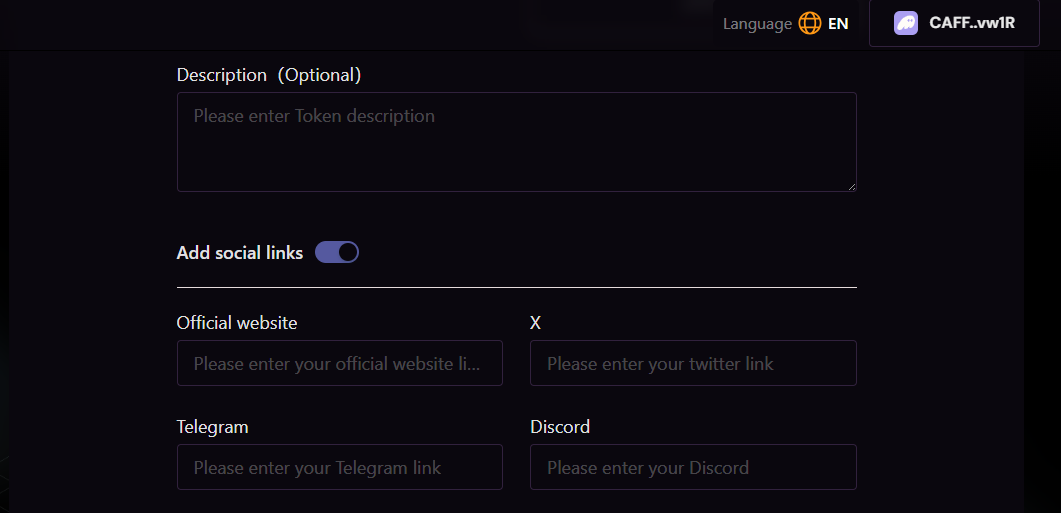
Task: Click the (Optional) text beside Description
Action: click(319, 75)
